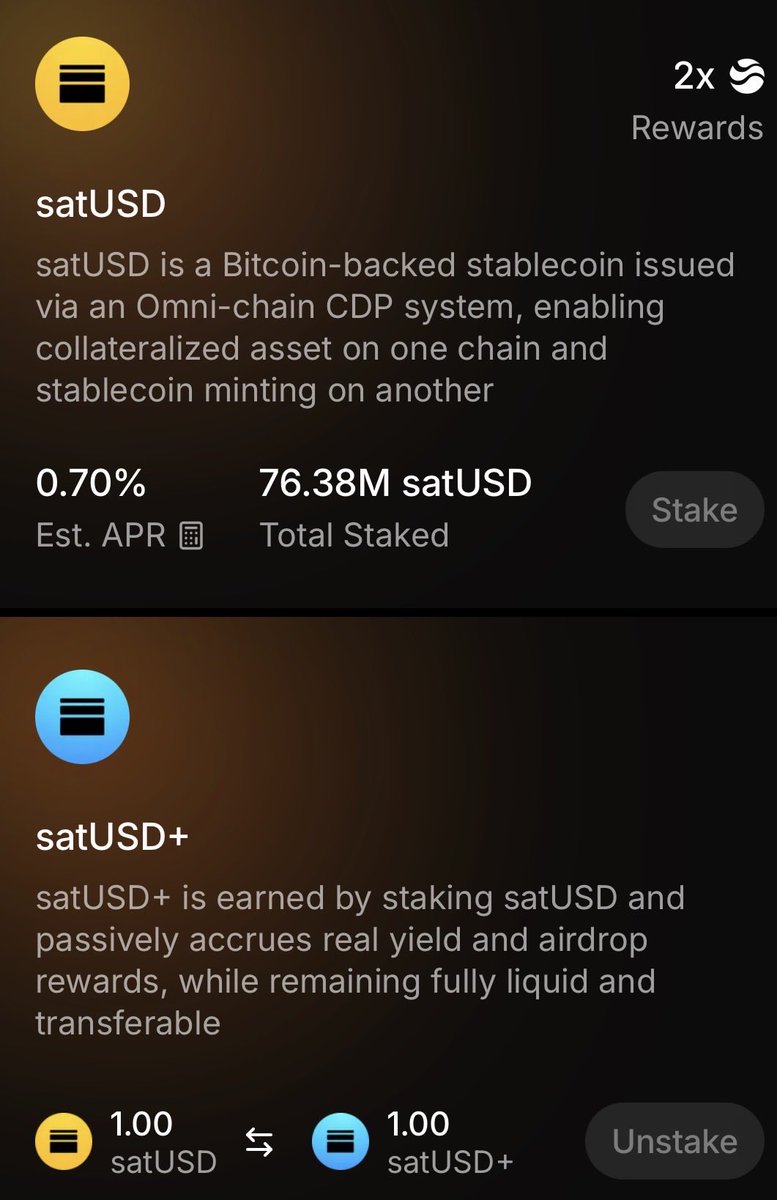Viewport: 777px width, 1200px height.
Task: Click the swirl logo beside 2x
Action: [x=746, y=76]
